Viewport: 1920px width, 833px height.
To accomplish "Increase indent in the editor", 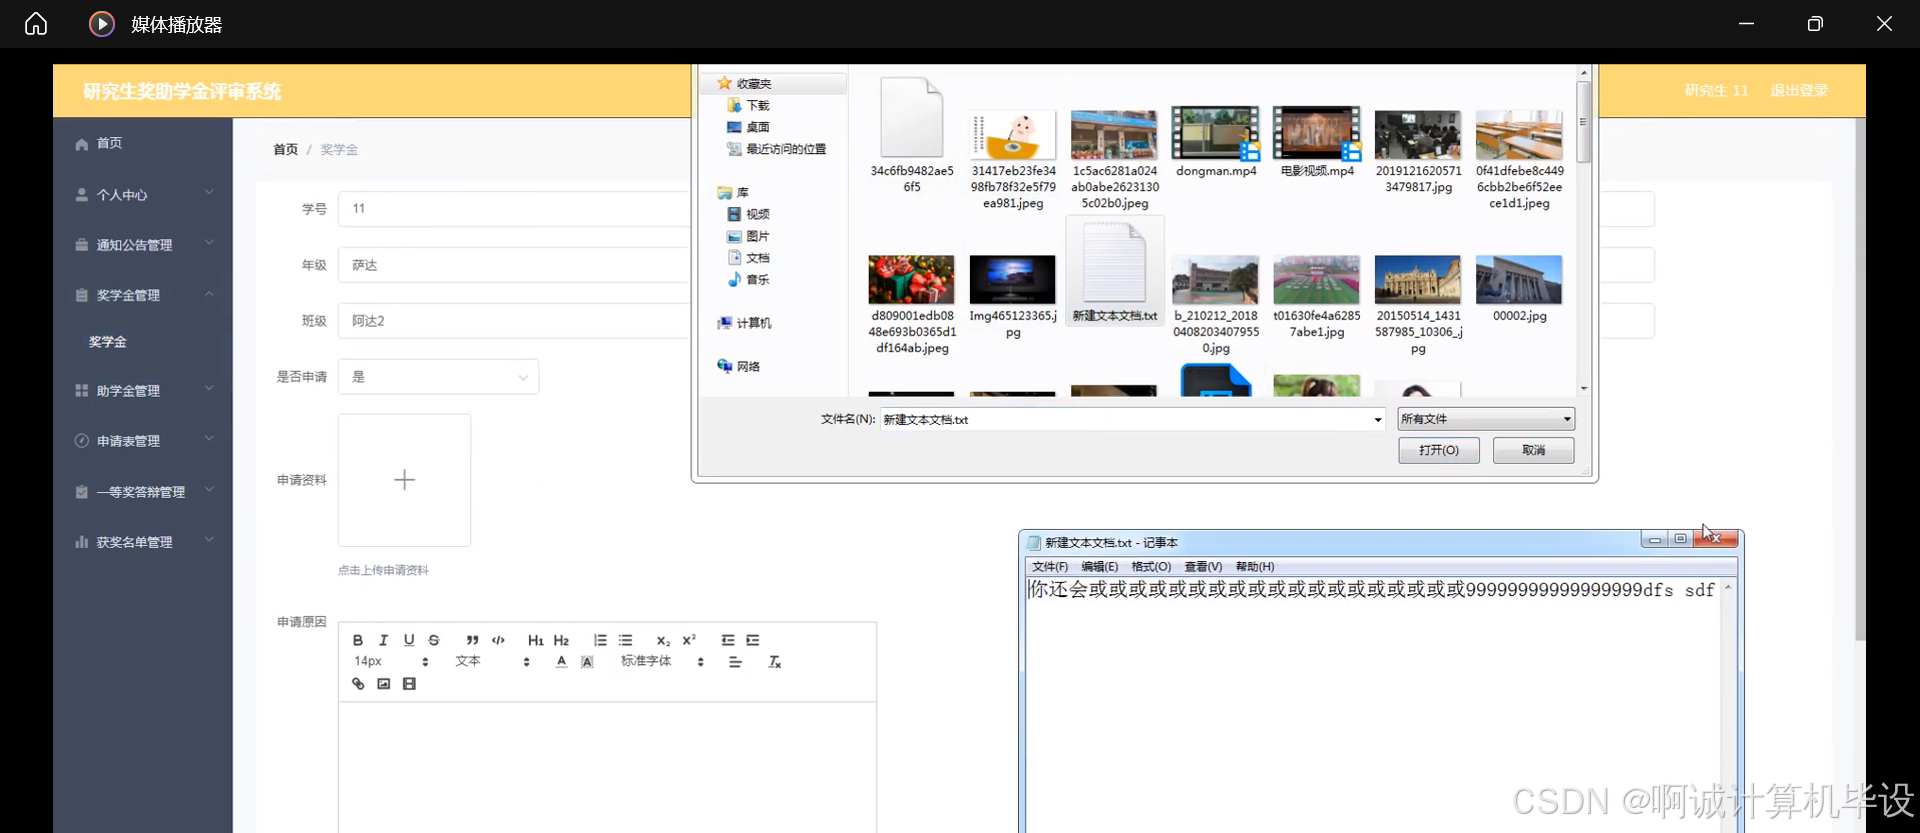I will (753, 640).
